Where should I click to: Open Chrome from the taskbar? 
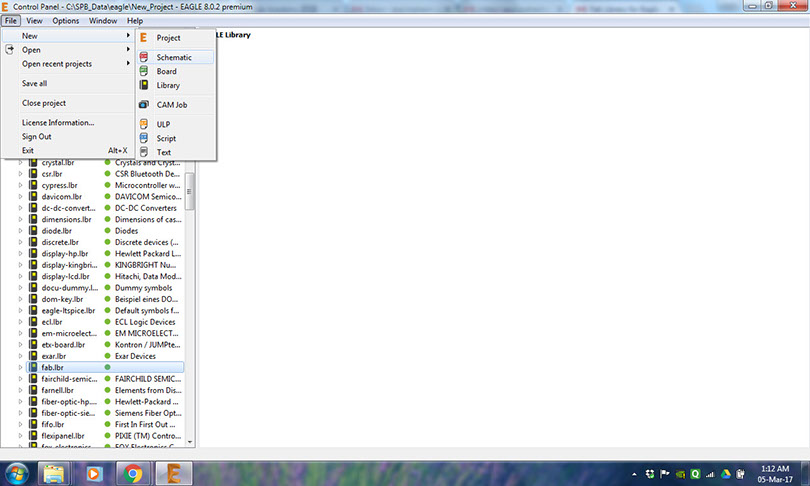click(133, 474)
